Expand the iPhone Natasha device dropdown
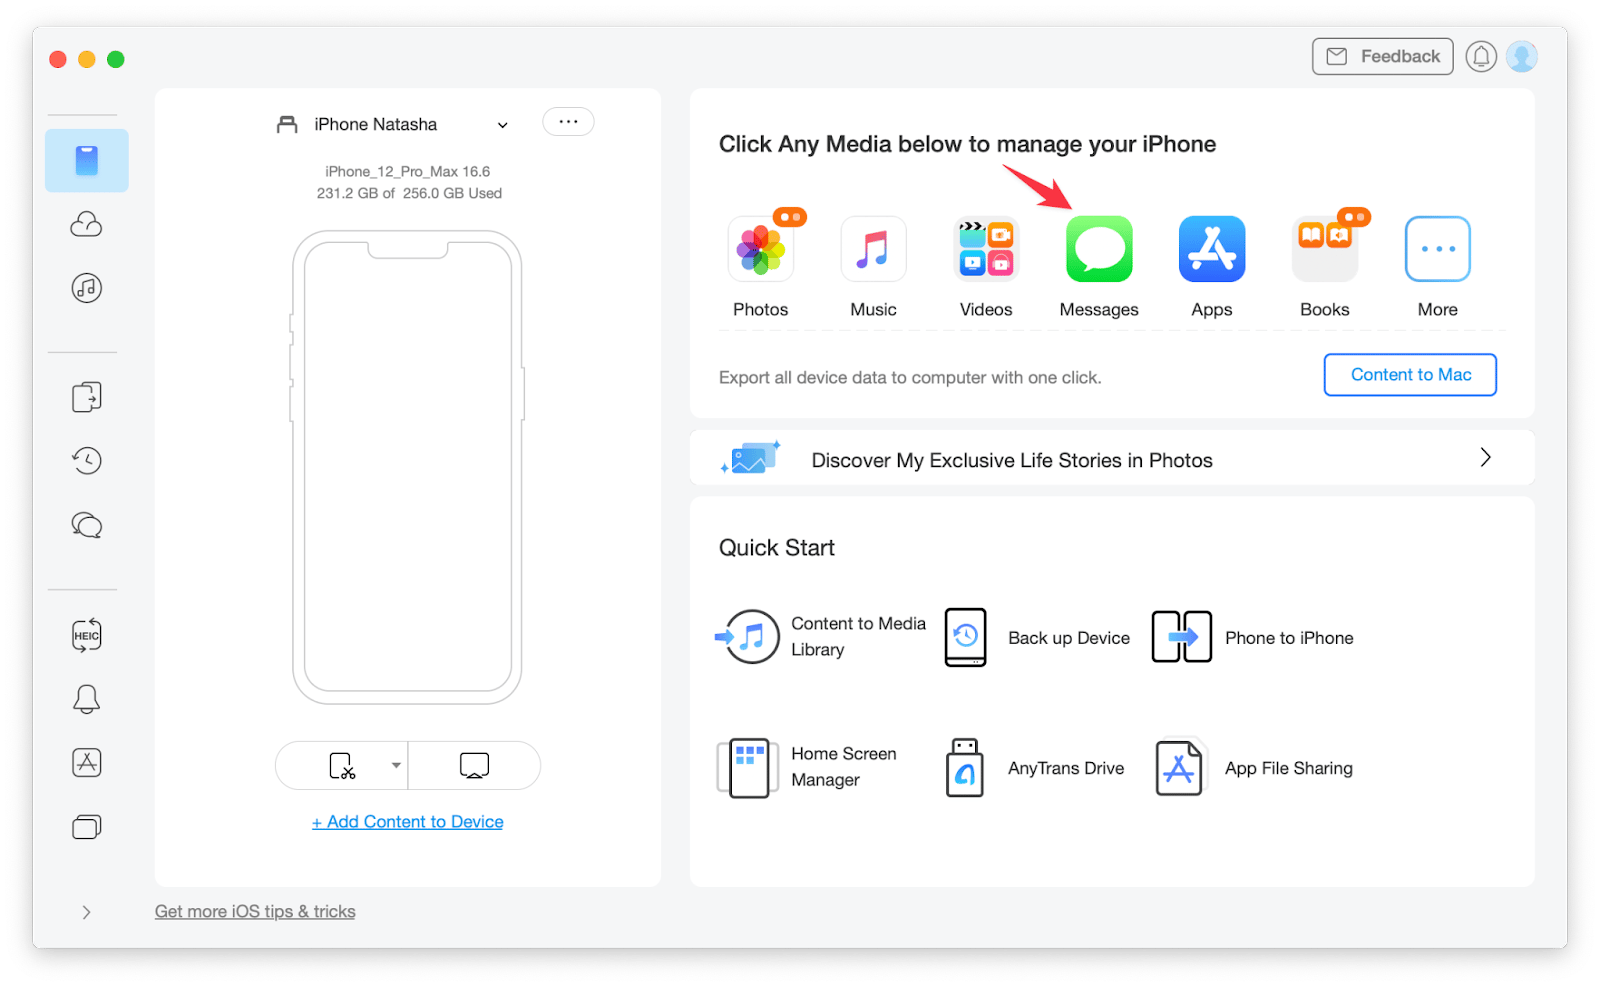Screen dimensions: 1600x987 tap(503, 125)
